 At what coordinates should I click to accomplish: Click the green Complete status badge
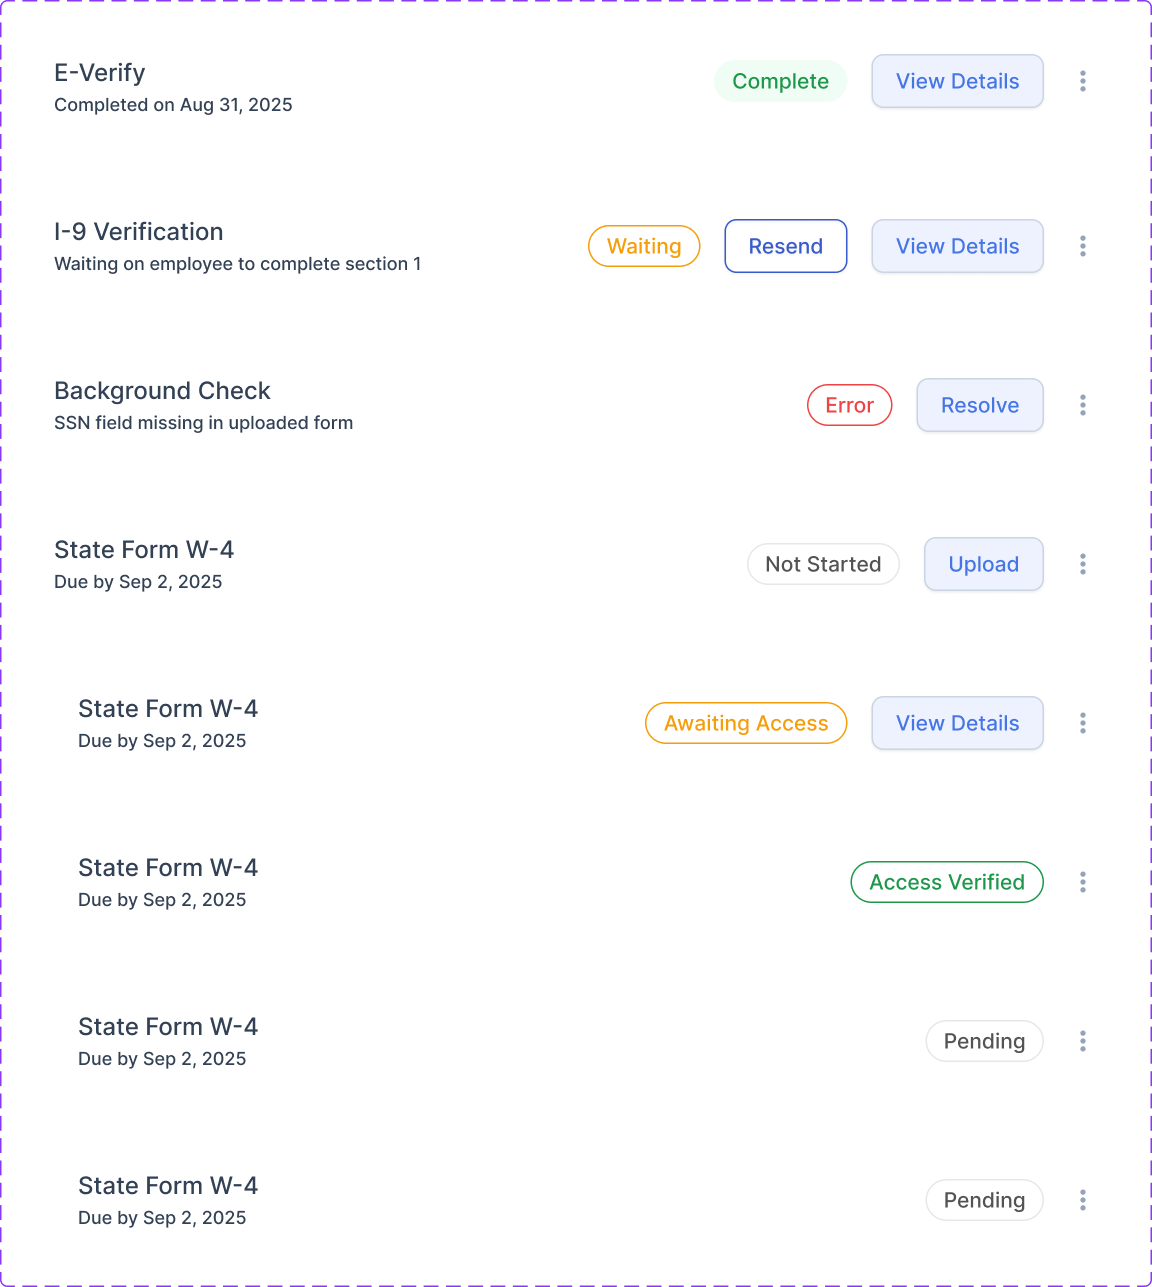click(x=780, y=81)
